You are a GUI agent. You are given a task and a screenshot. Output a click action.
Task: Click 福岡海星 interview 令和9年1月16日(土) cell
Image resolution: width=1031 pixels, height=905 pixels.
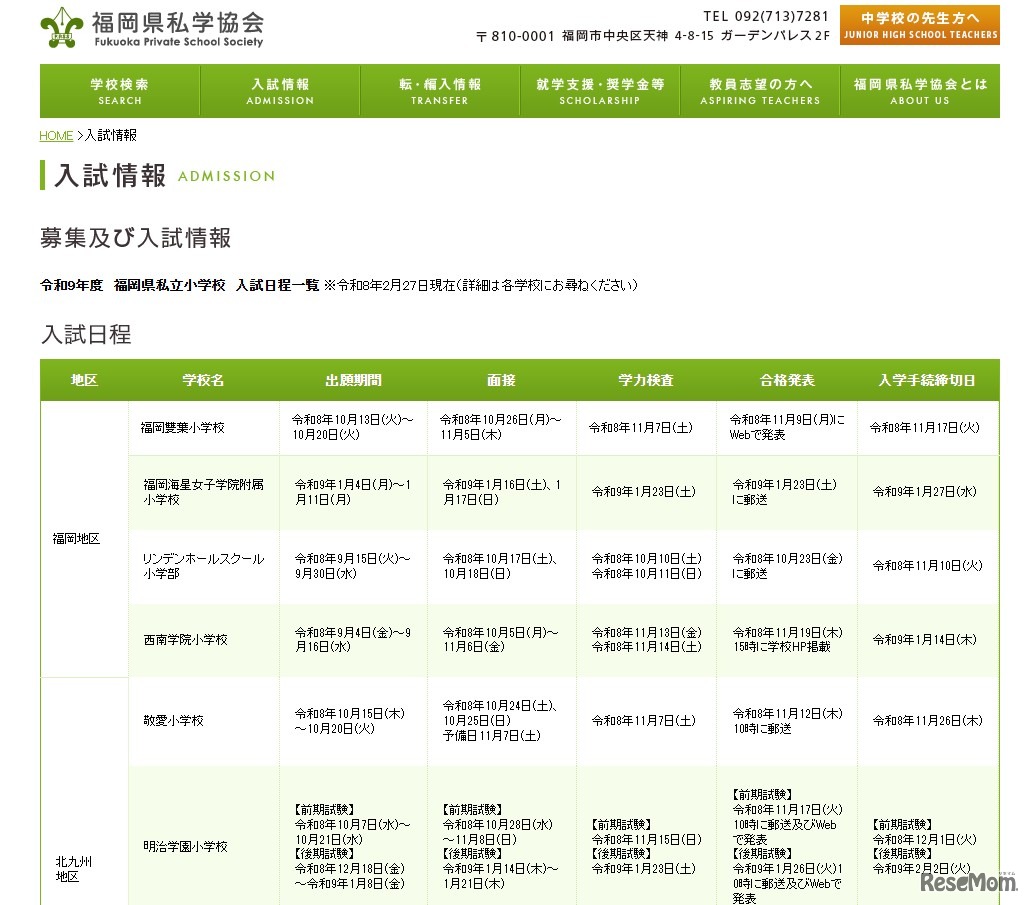(x=501, y=492)
